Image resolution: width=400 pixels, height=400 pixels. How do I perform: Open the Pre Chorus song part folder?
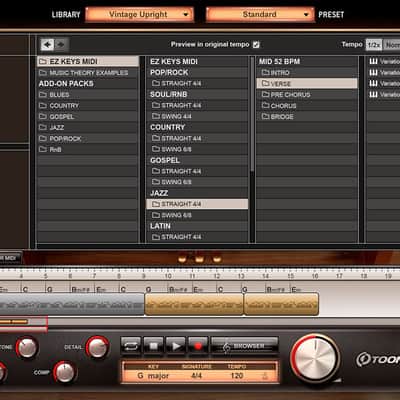pyautogui.click(x=307, y=95)
